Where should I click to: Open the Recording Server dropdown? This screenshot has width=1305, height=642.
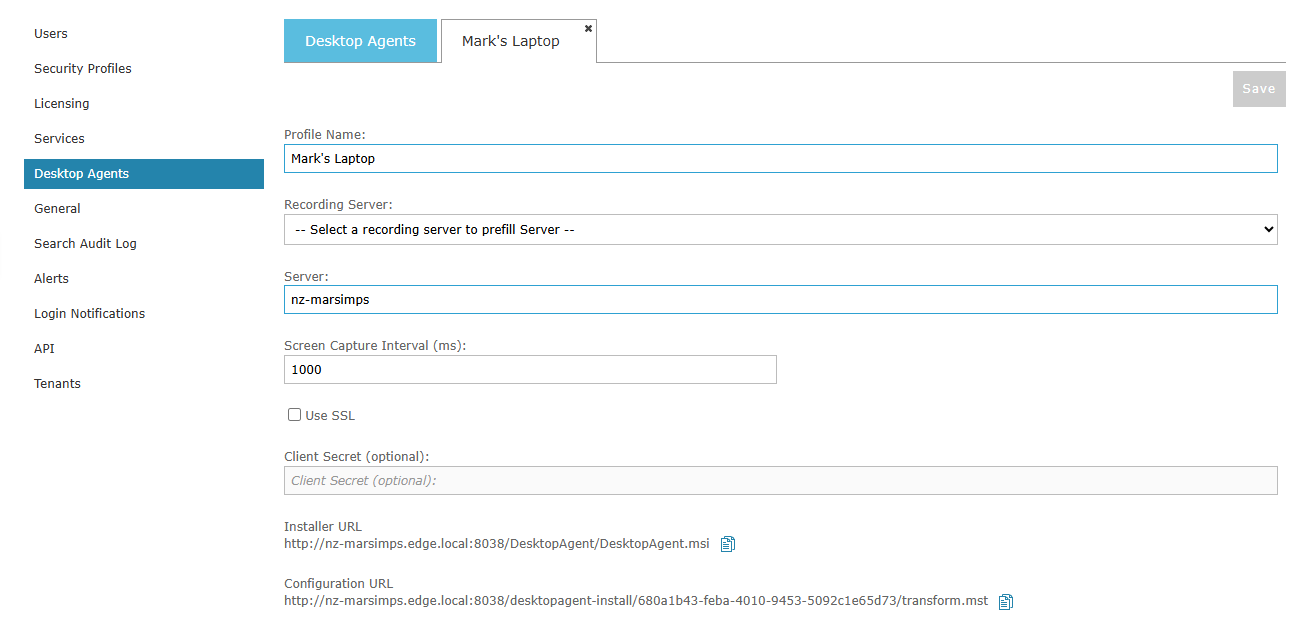[781, 229]
